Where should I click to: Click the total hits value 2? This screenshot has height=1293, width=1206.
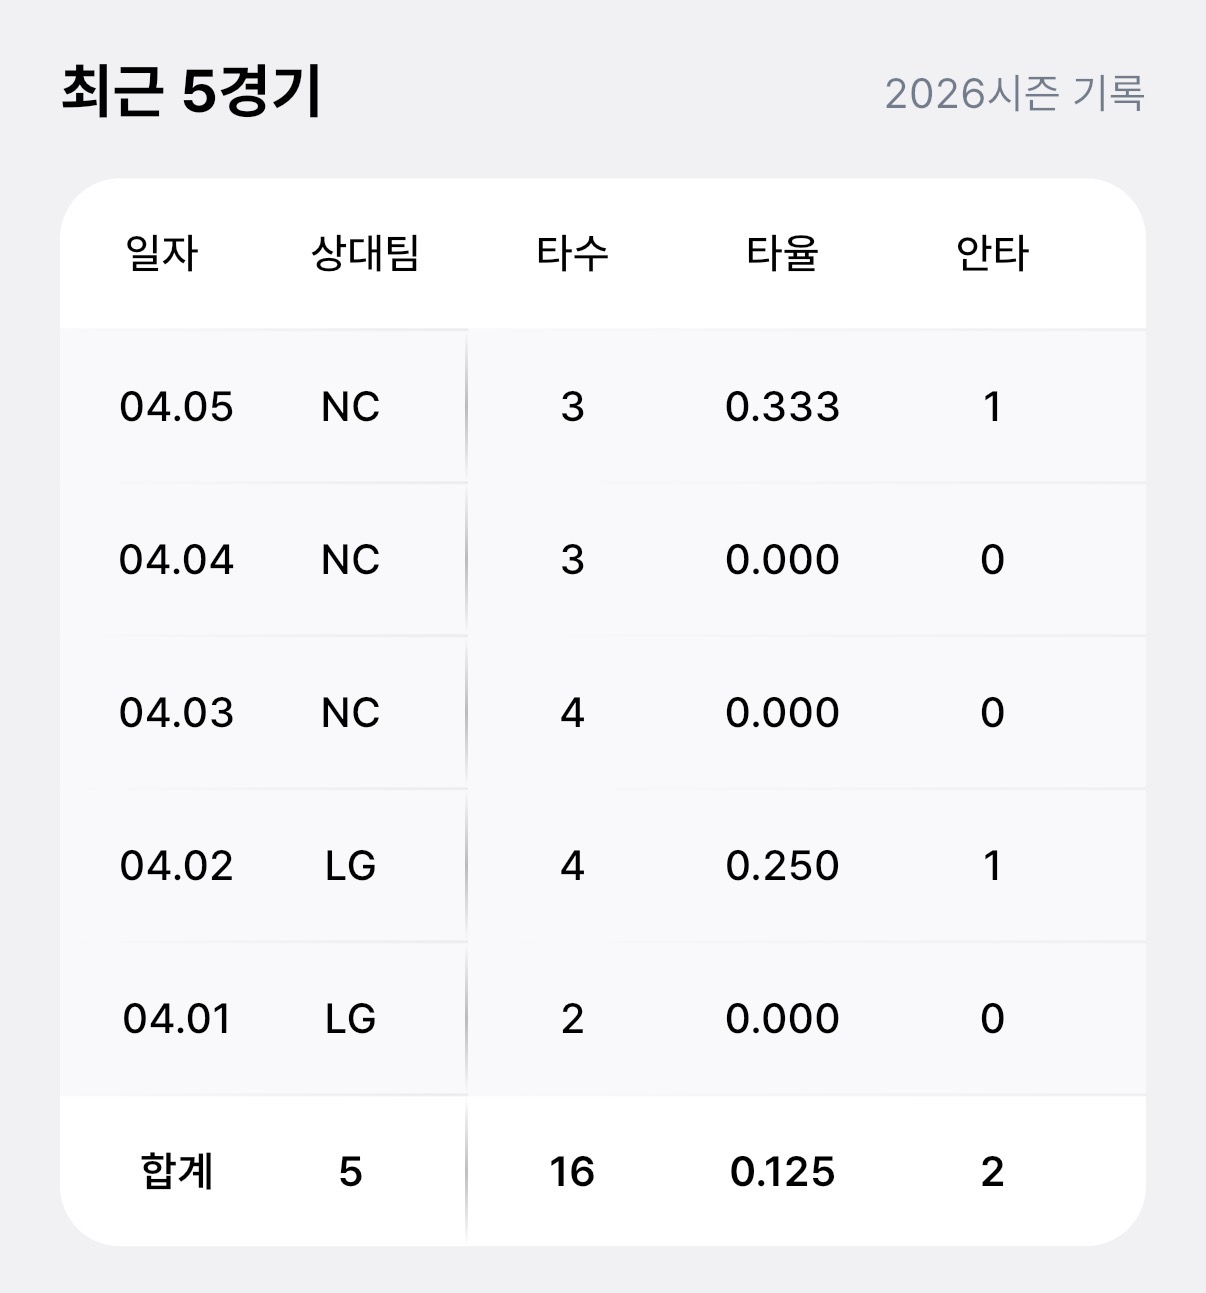click(992, 1172)
